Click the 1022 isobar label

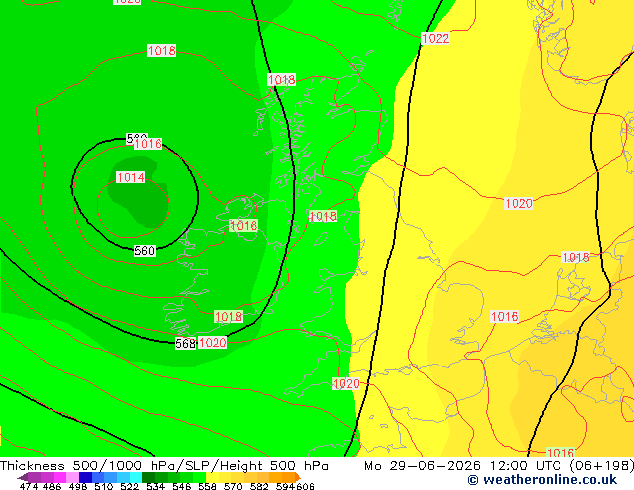click(x=435, y=38)
